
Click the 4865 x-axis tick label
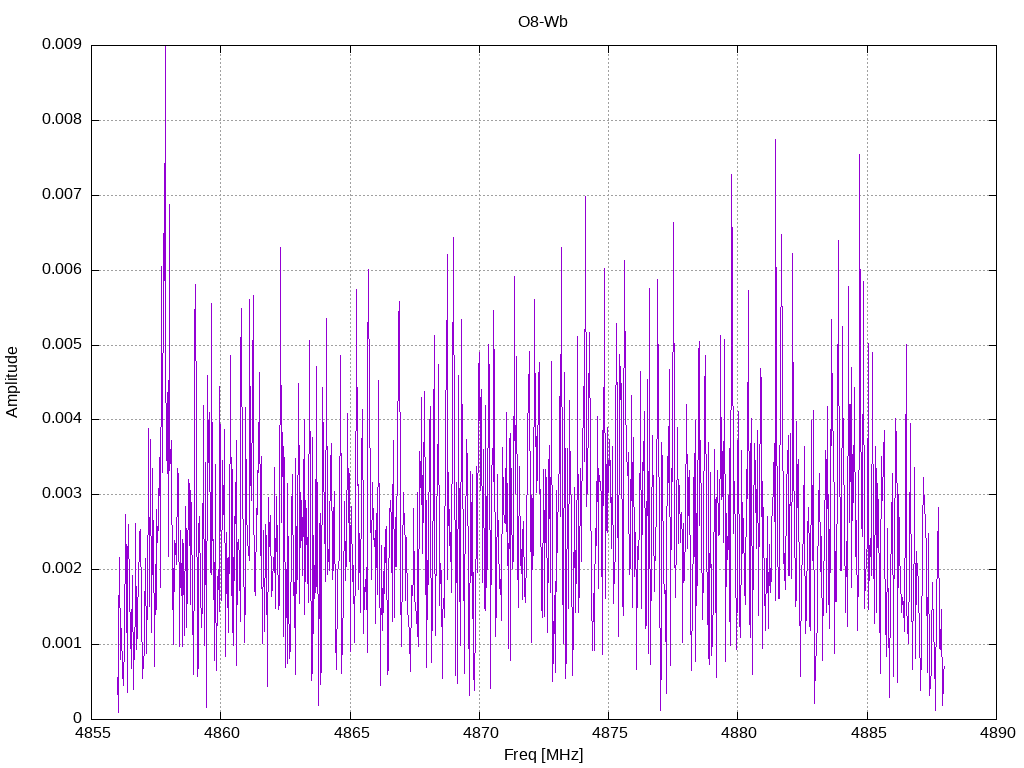(351, 733)
